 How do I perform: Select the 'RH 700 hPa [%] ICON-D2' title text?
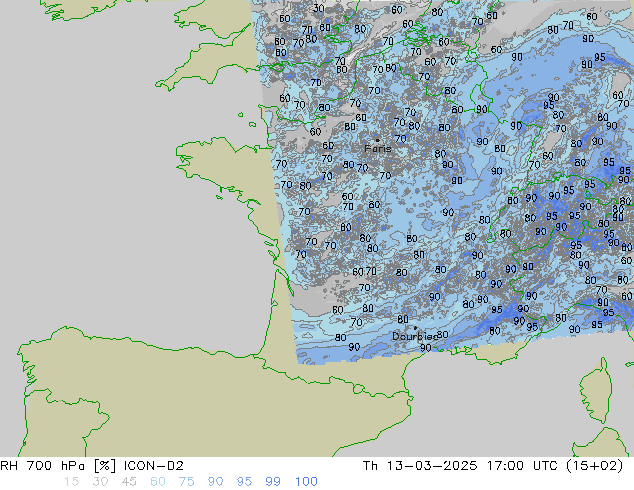click(x=92, y=466)
